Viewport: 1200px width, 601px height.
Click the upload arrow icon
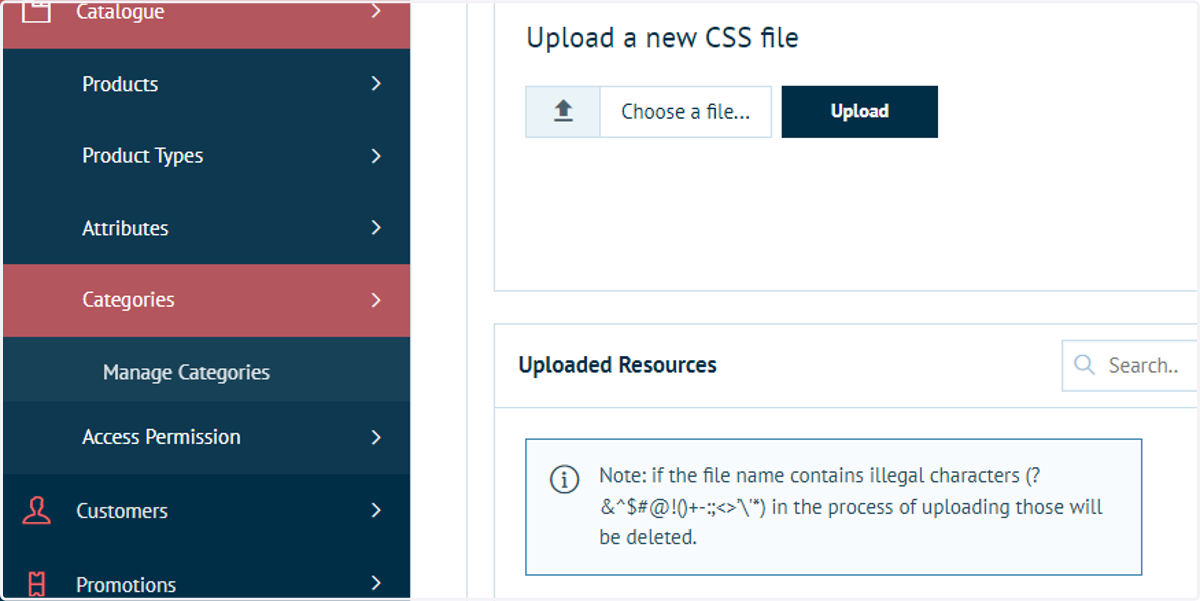563,111
